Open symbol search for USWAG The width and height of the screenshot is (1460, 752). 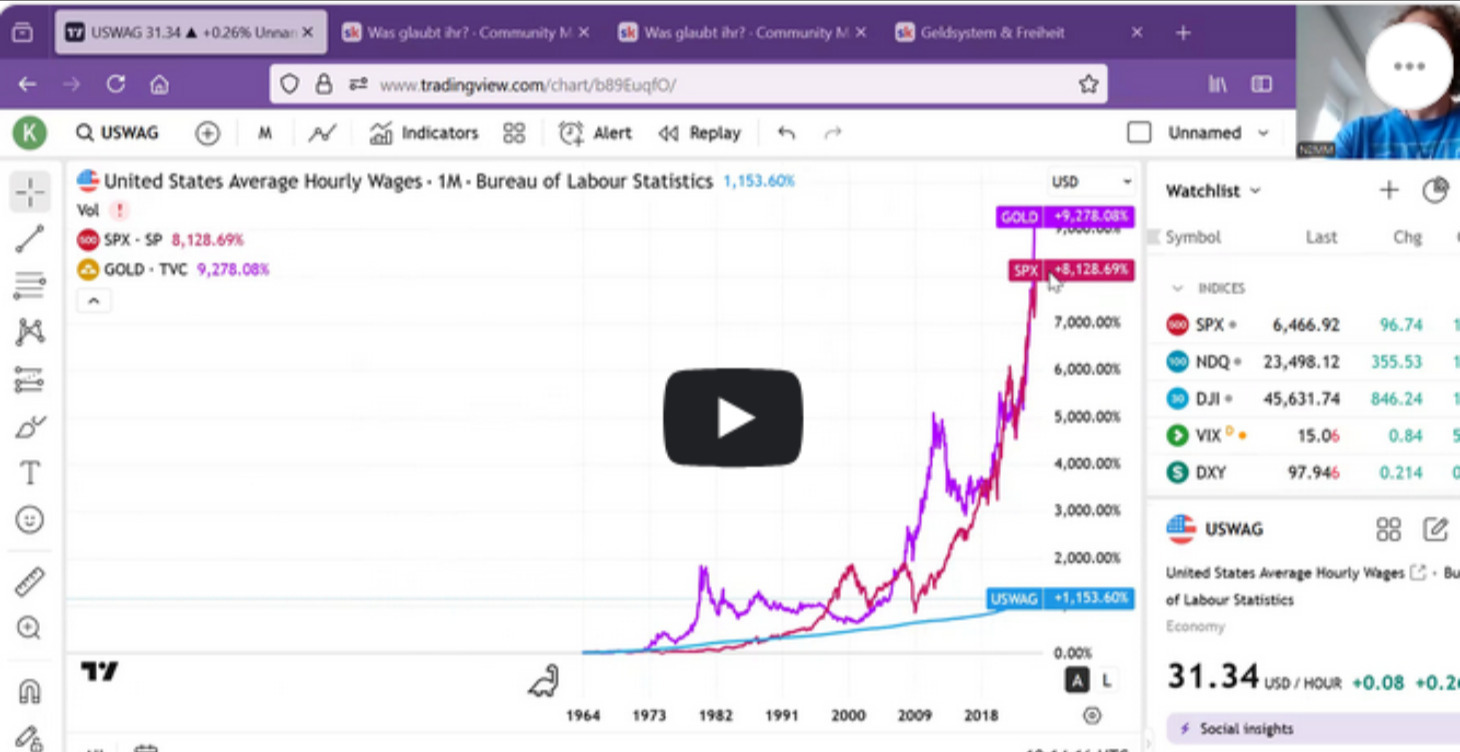point(118,133)
